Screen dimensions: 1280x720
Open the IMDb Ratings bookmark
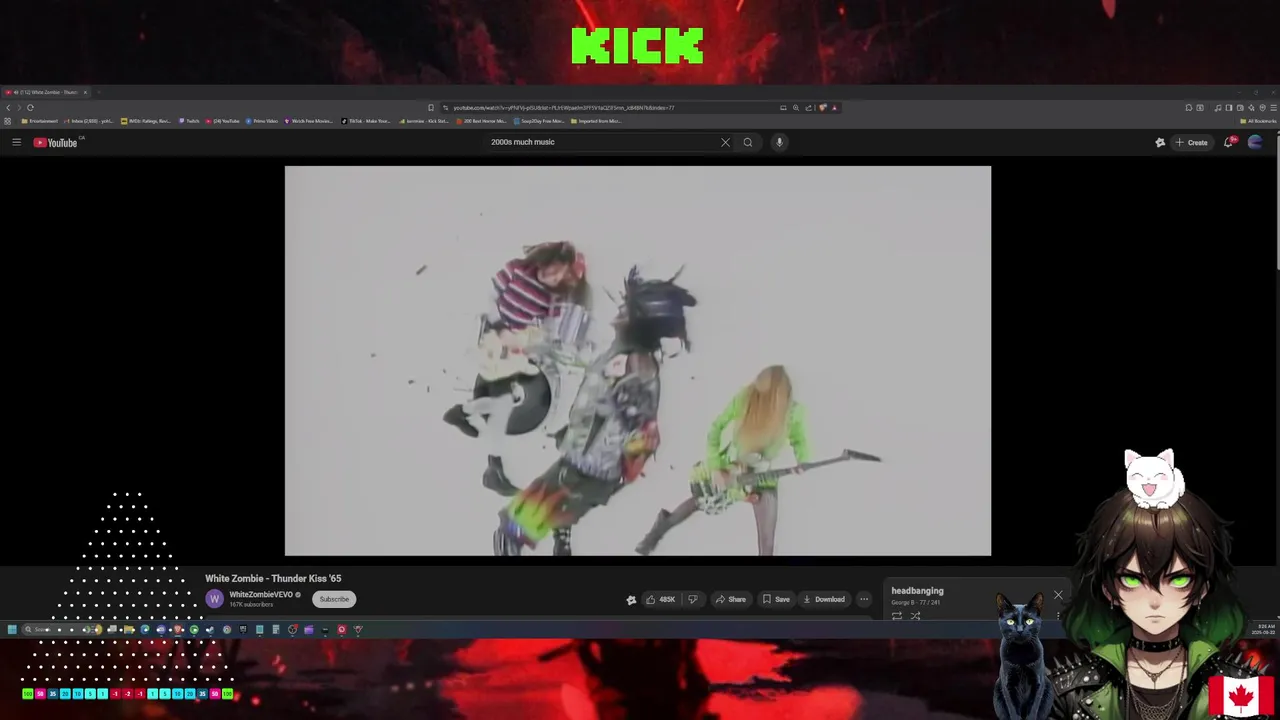[146, 121]
